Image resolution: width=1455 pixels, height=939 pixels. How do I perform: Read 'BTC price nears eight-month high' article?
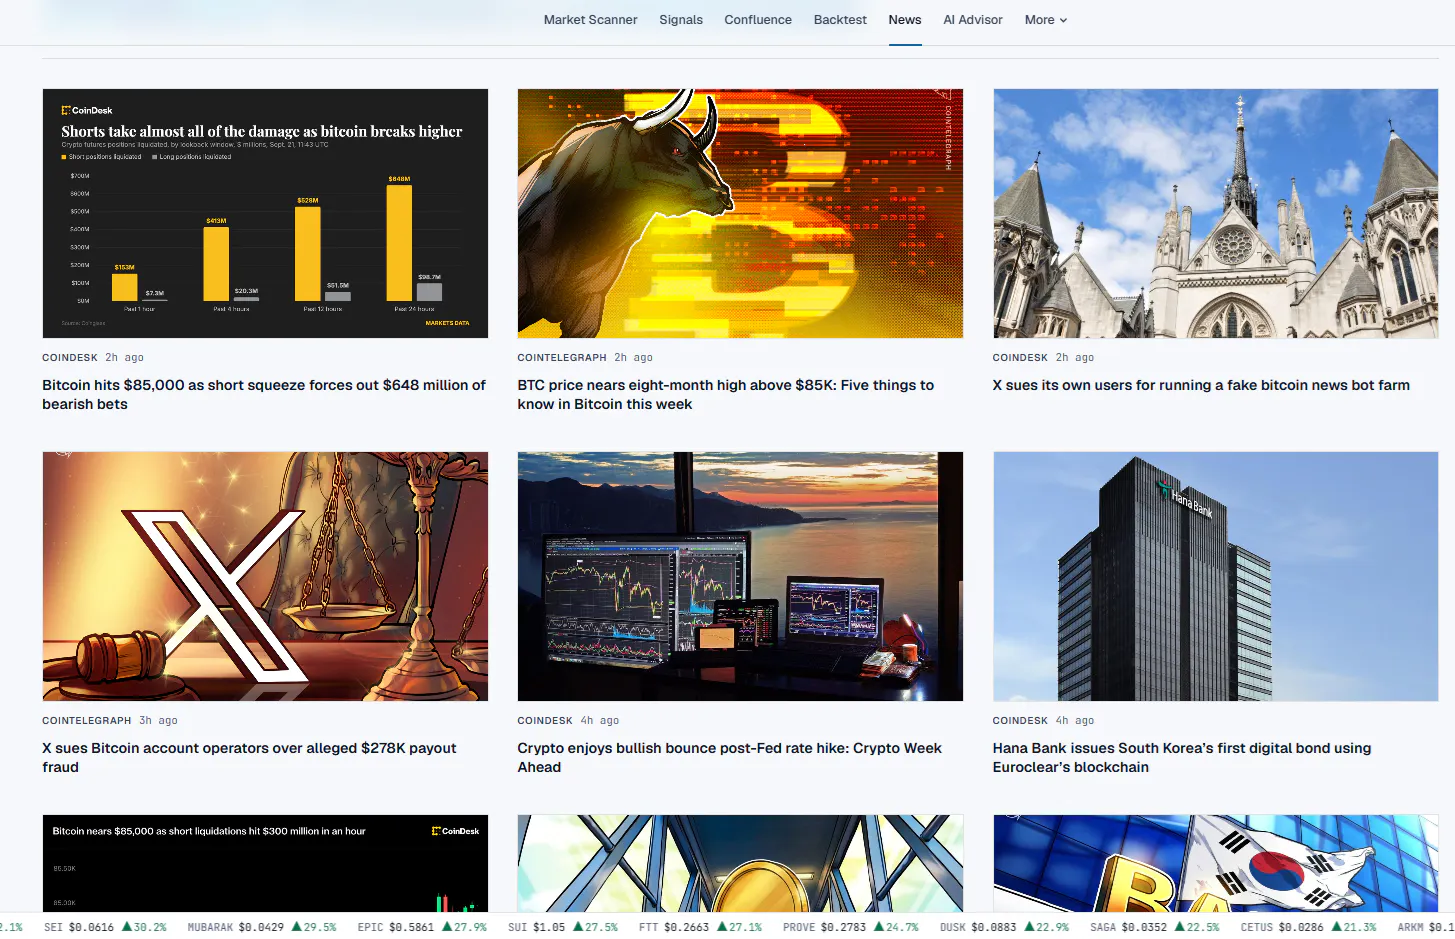tap(725, 394)
